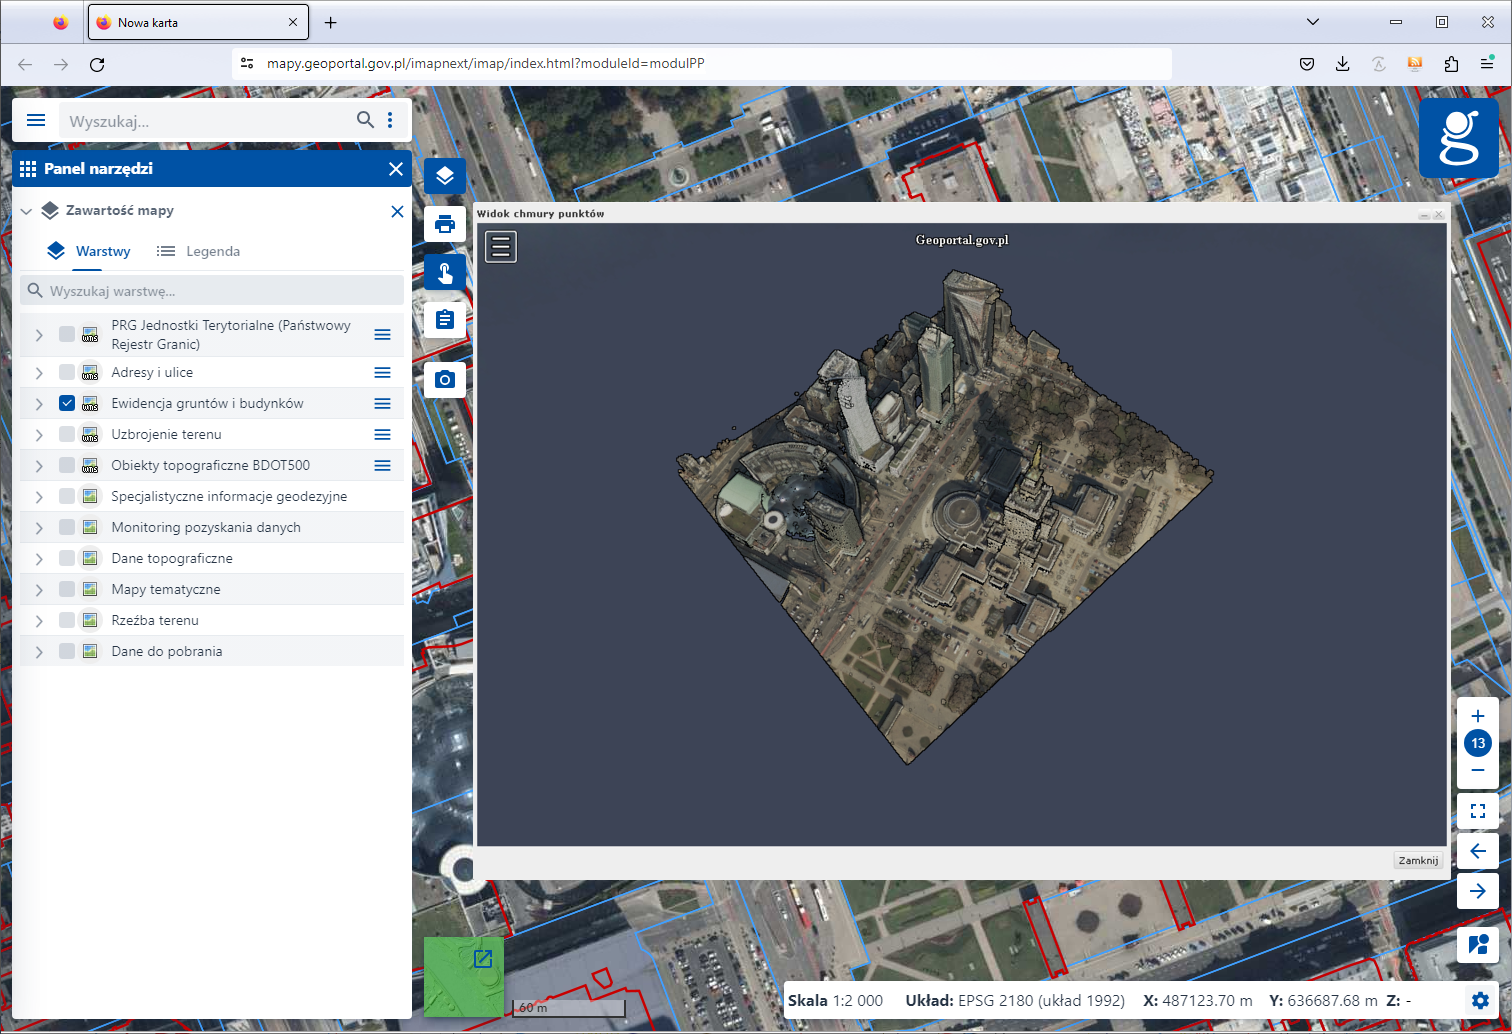Enable the Adresy i ulice layer
1512x1034 pixels.
pos(67,372)
